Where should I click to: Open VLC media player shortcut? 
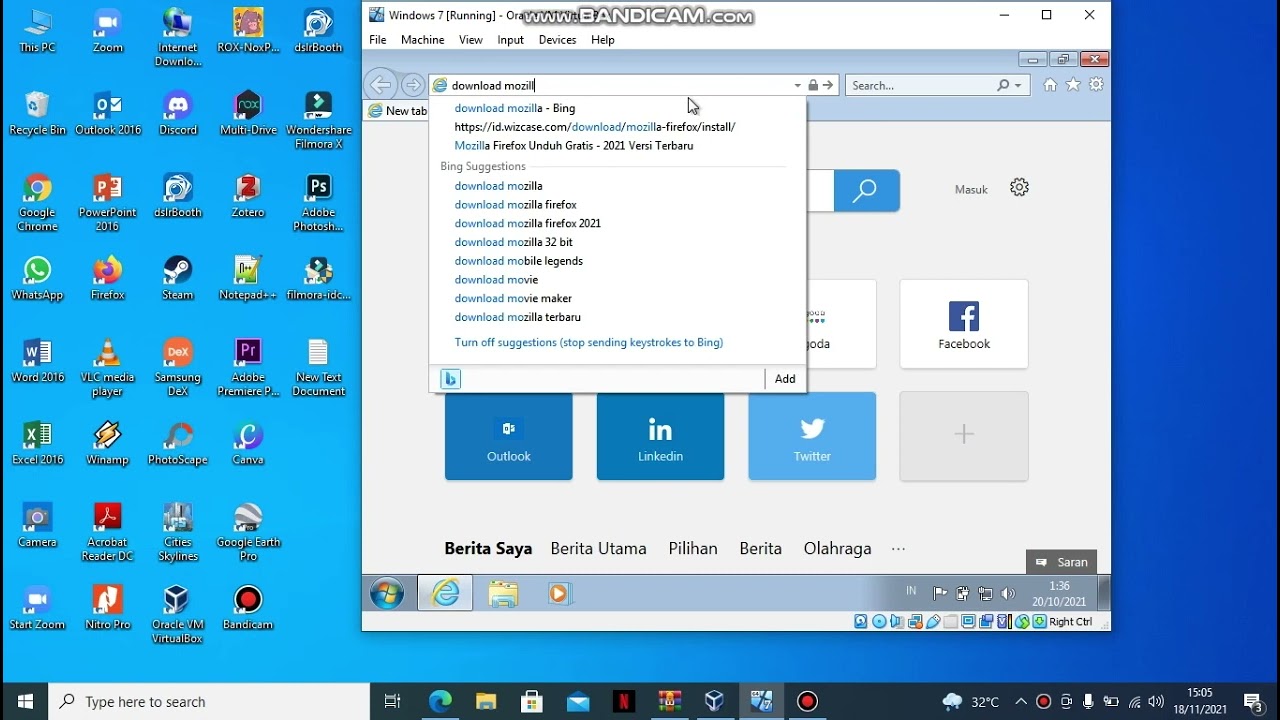tap(107, 369)
